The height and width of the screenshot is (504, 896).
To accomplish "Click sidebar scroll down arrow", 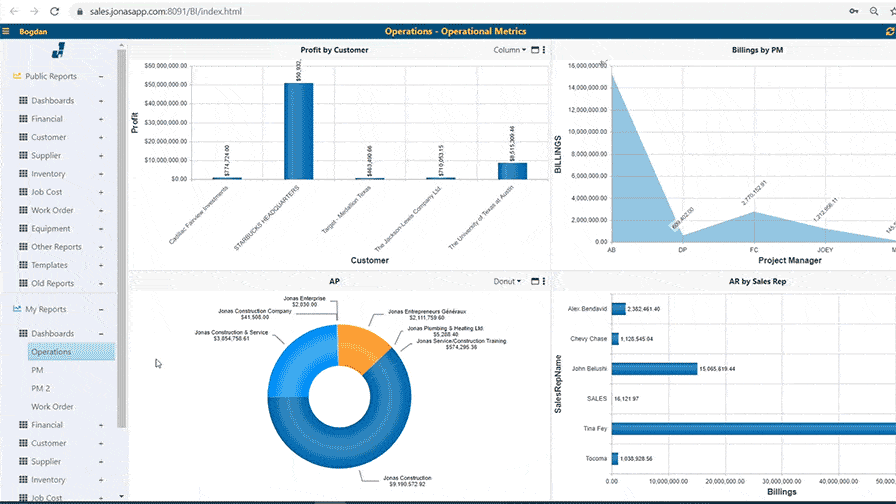I will tap(121, 497).
